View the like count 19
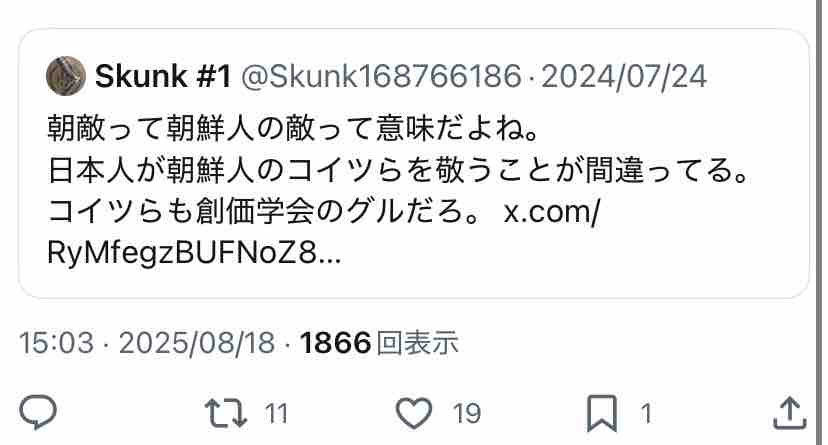The image size is (828, 445). point(467,413)
